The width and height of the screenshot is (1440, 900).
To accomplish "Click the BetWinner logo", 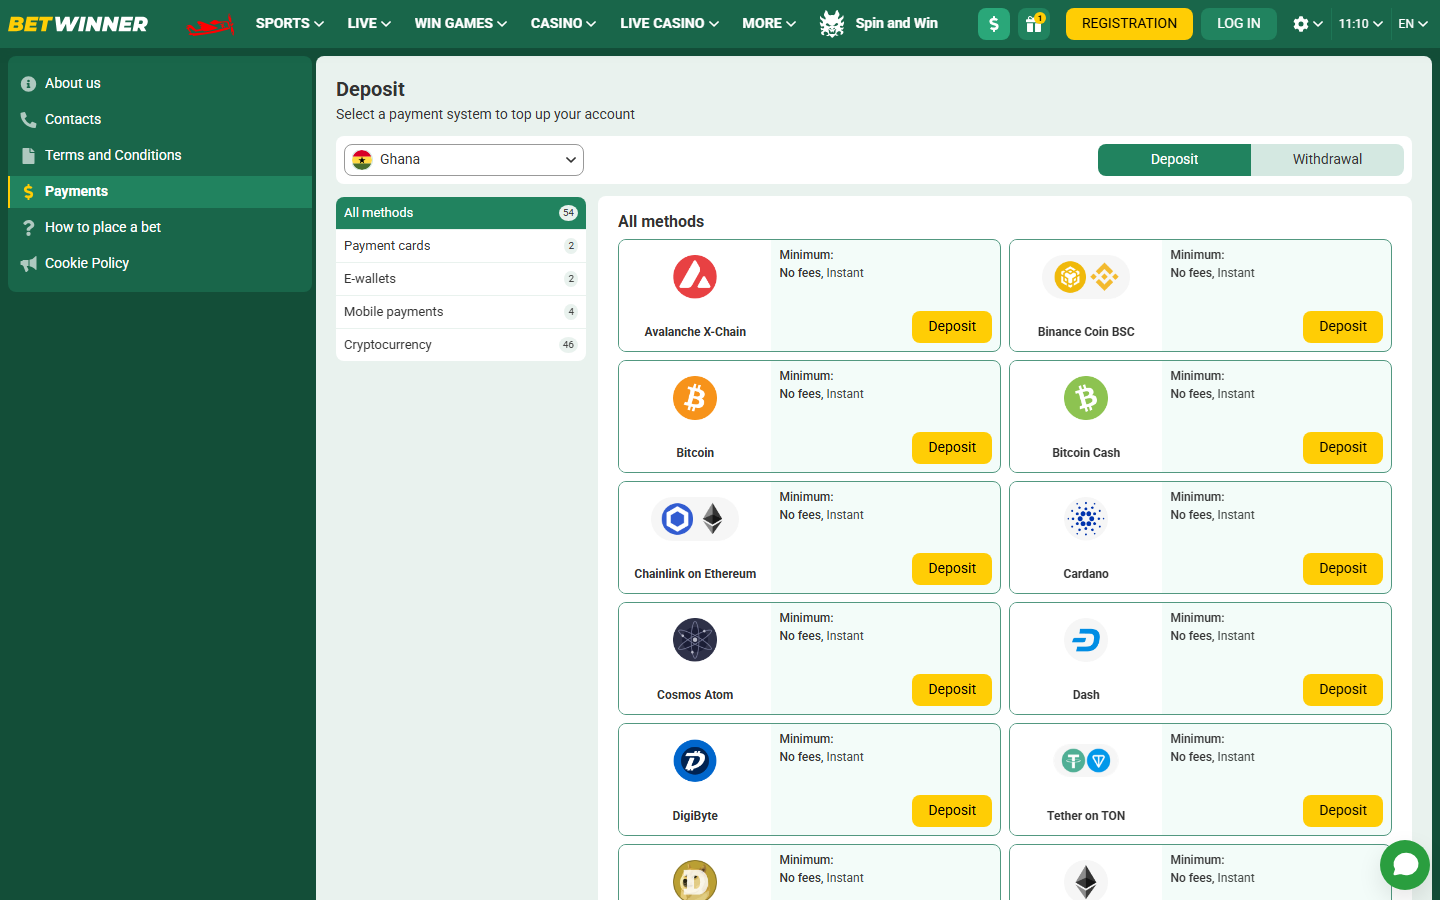I will pyautogui.click(x=78, y=24).
